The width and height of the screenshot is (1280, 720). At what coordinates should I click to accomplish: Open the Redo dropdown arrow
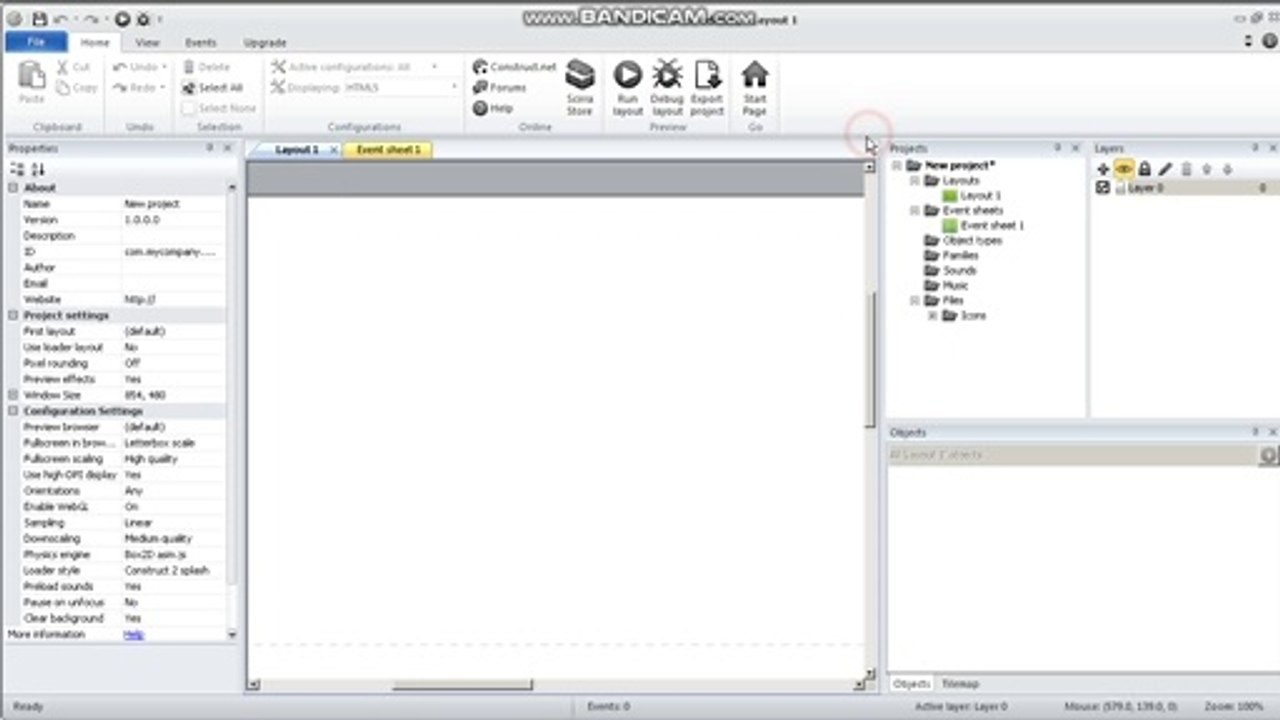pyautogui.click(x=164, y=88)
